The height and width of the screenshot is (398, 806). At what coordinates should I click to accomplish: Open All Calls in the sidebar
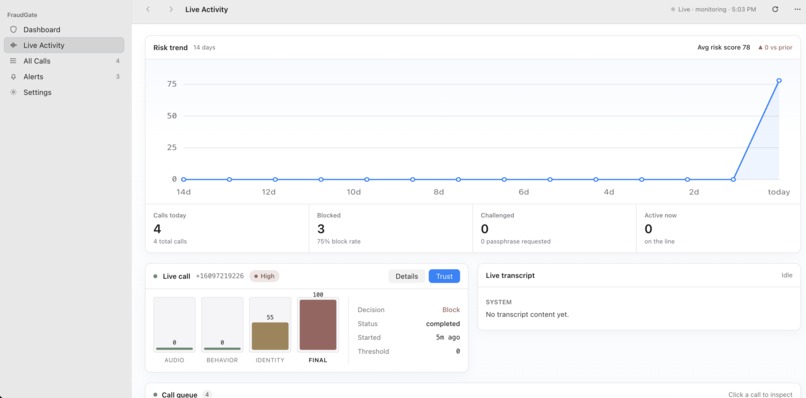point(64,61)
